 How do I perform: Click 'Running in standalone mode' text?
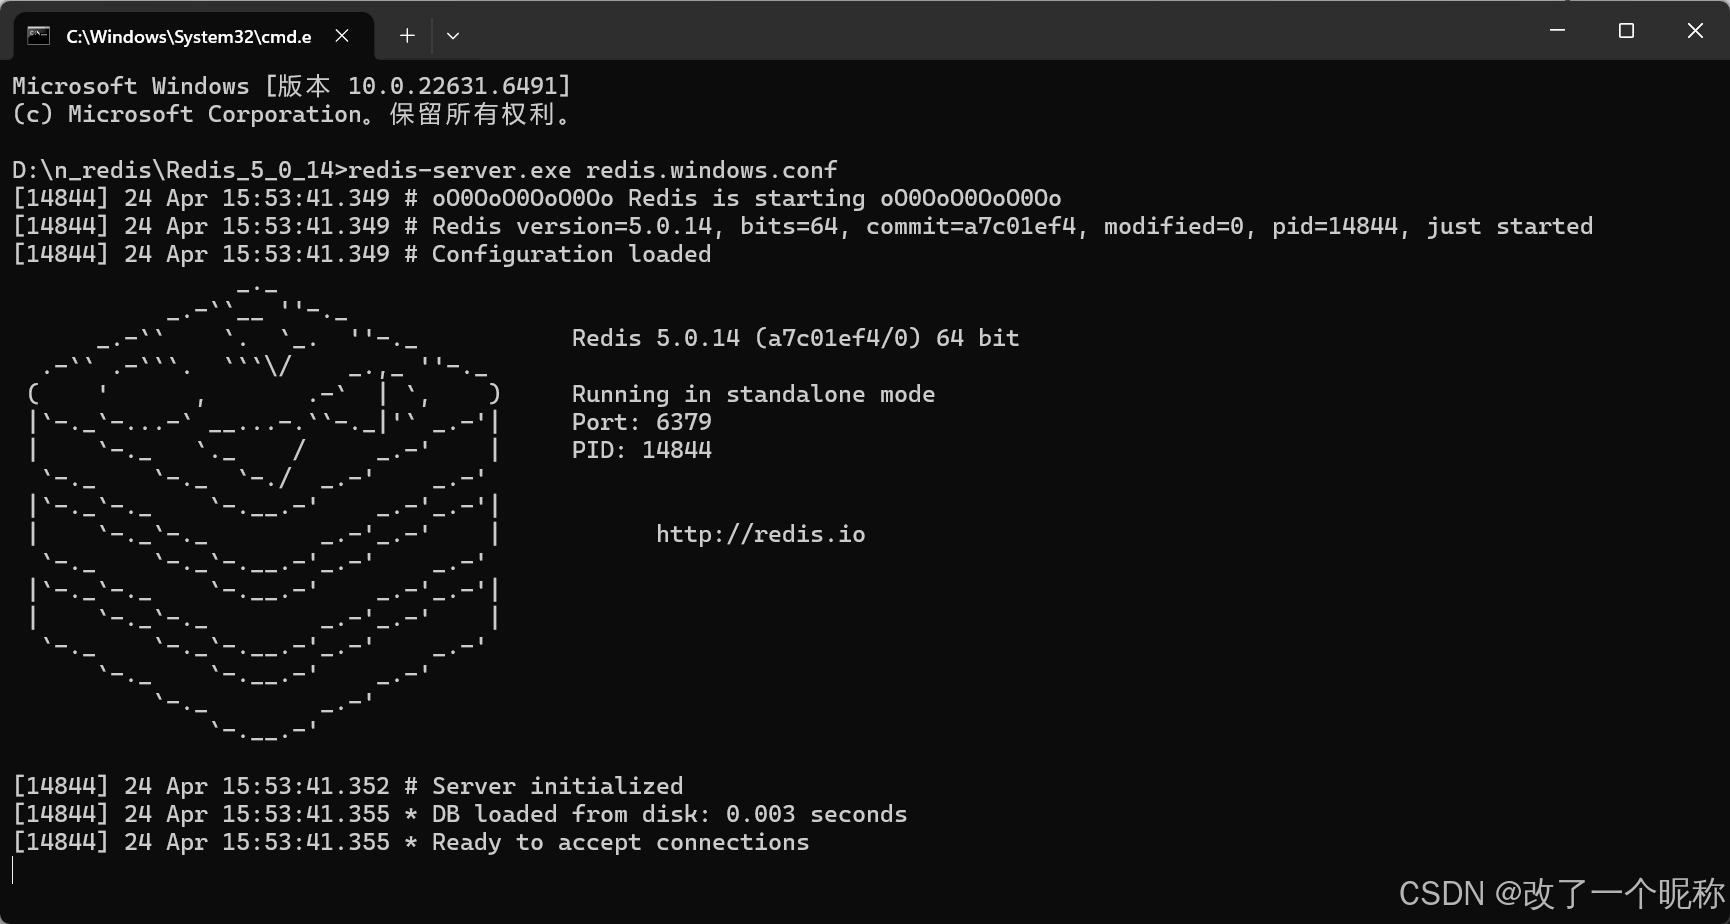754,394
